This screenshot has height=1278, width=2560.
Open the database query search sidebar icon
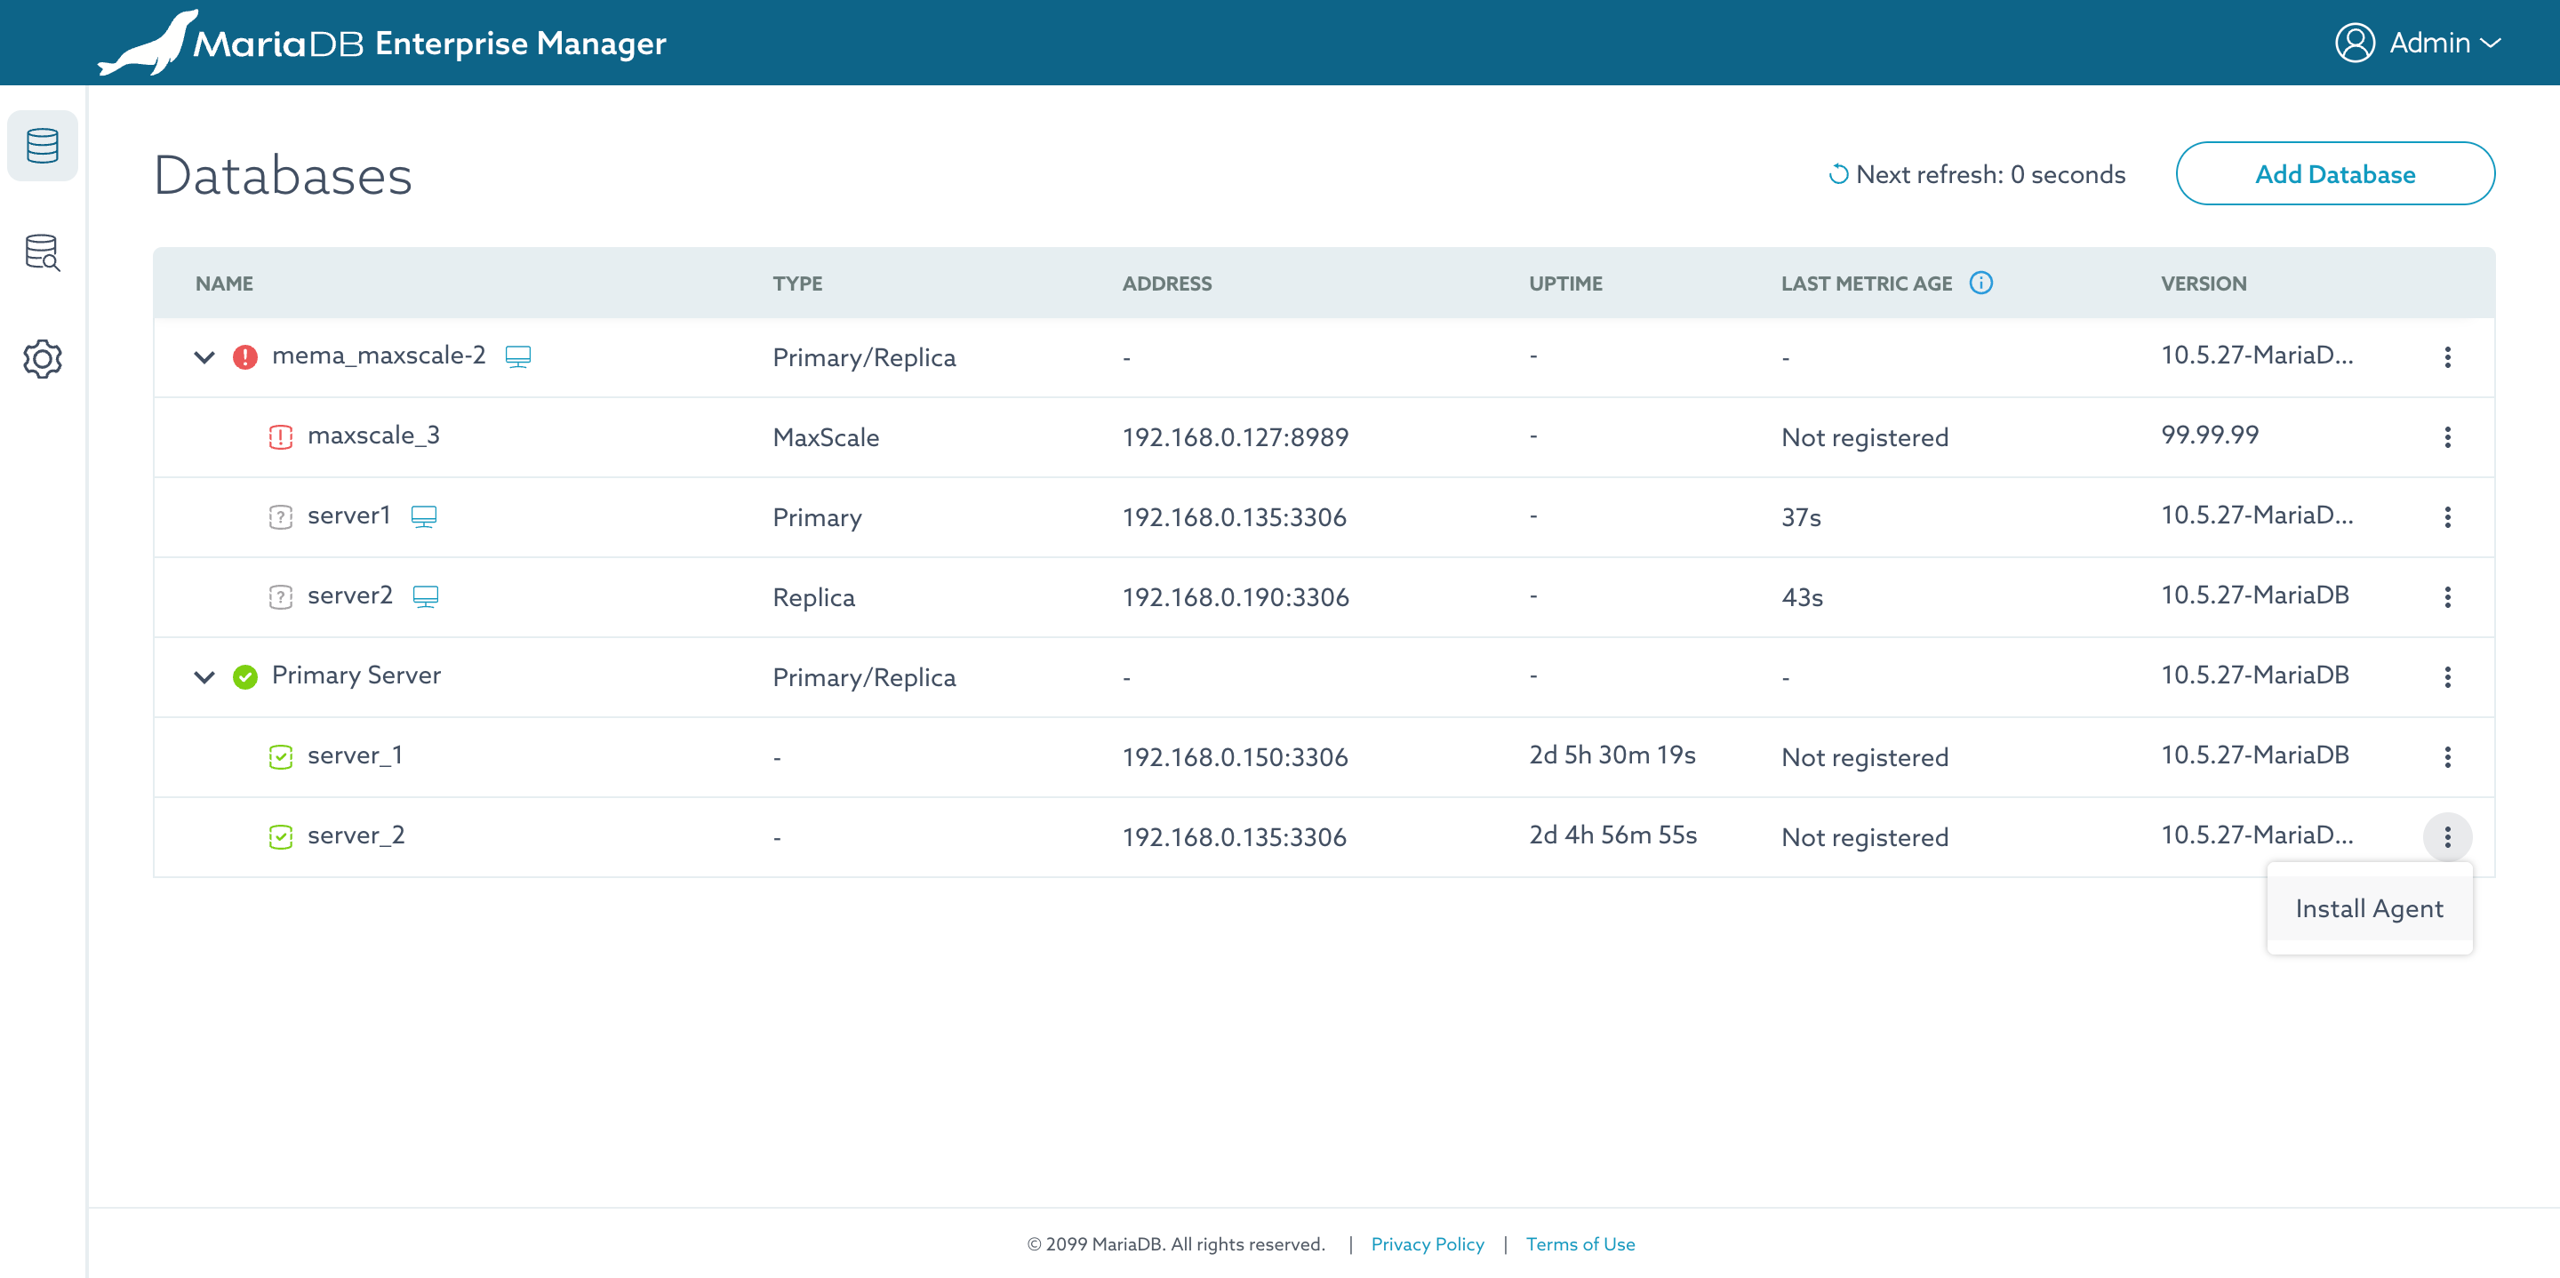pos(42,252)
